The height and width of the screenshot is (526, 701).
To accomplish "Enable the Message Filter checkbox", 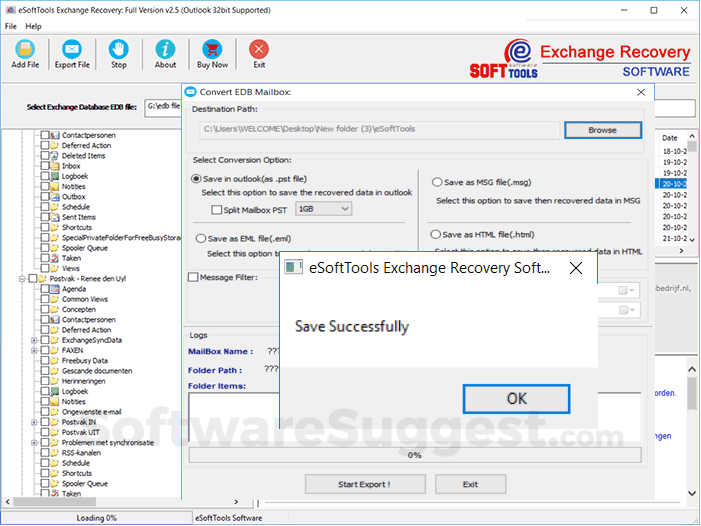I will coord(193,278).
